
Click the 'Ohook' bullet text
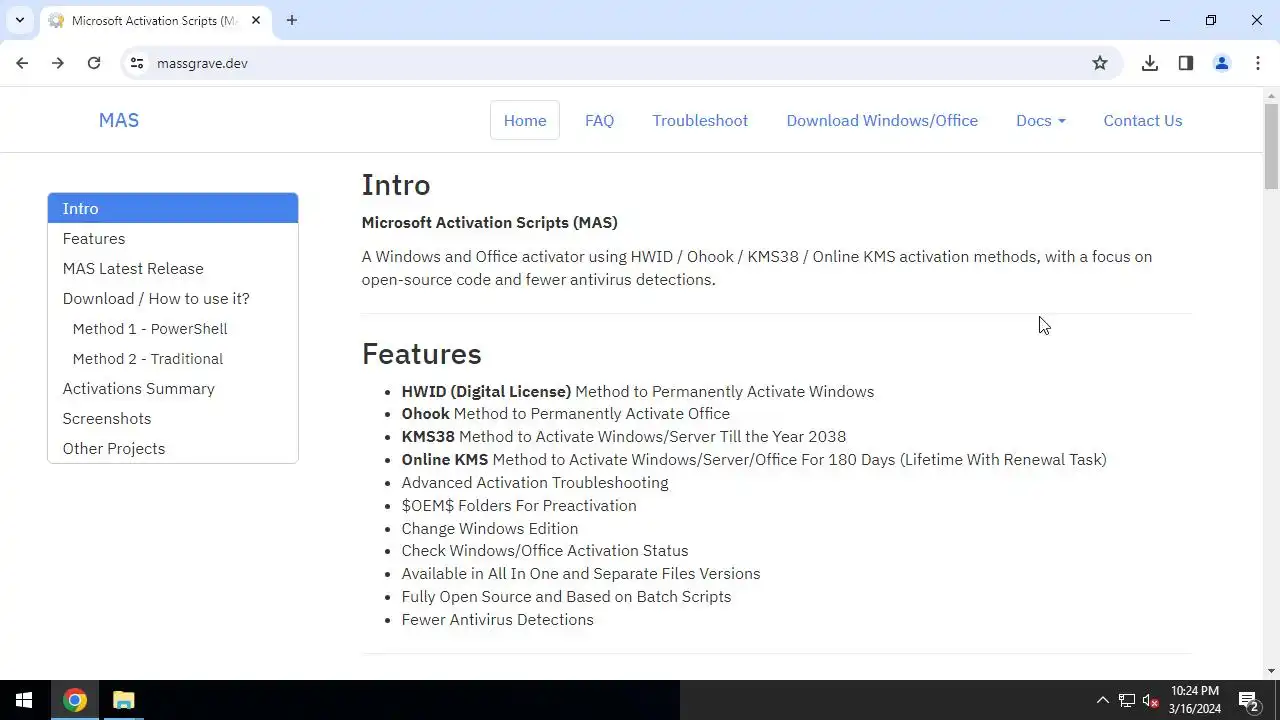pyautogui.click(x=426, y=413)
